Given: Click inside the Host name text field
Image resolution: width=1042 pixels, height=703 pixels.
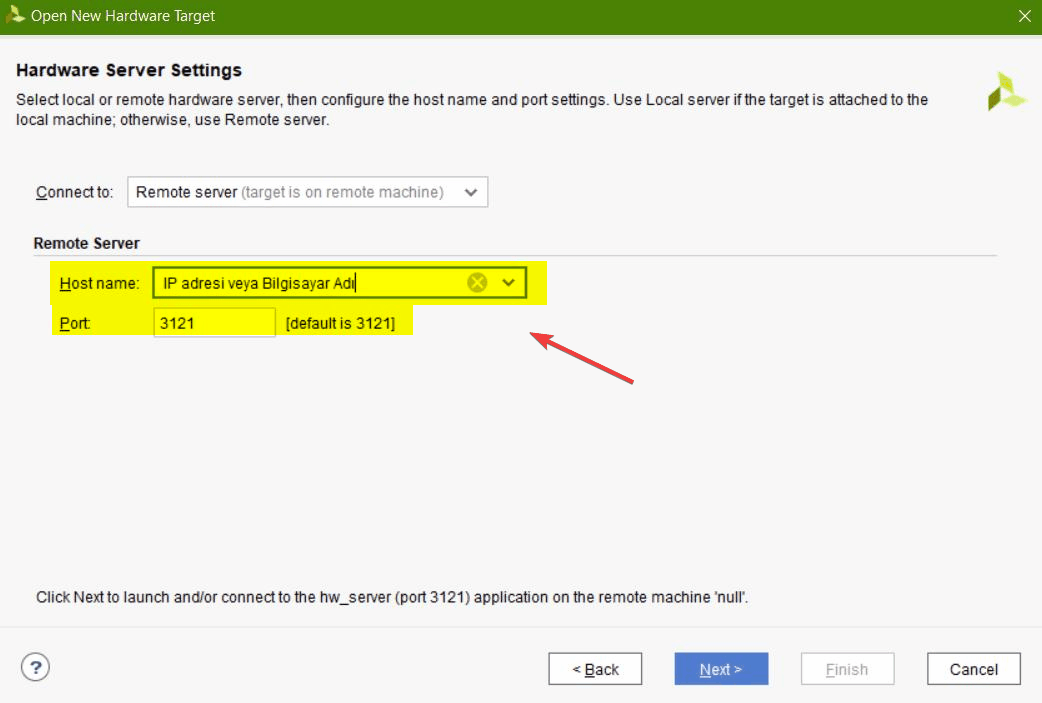Looking at the screenshot, I should [310, 283].
